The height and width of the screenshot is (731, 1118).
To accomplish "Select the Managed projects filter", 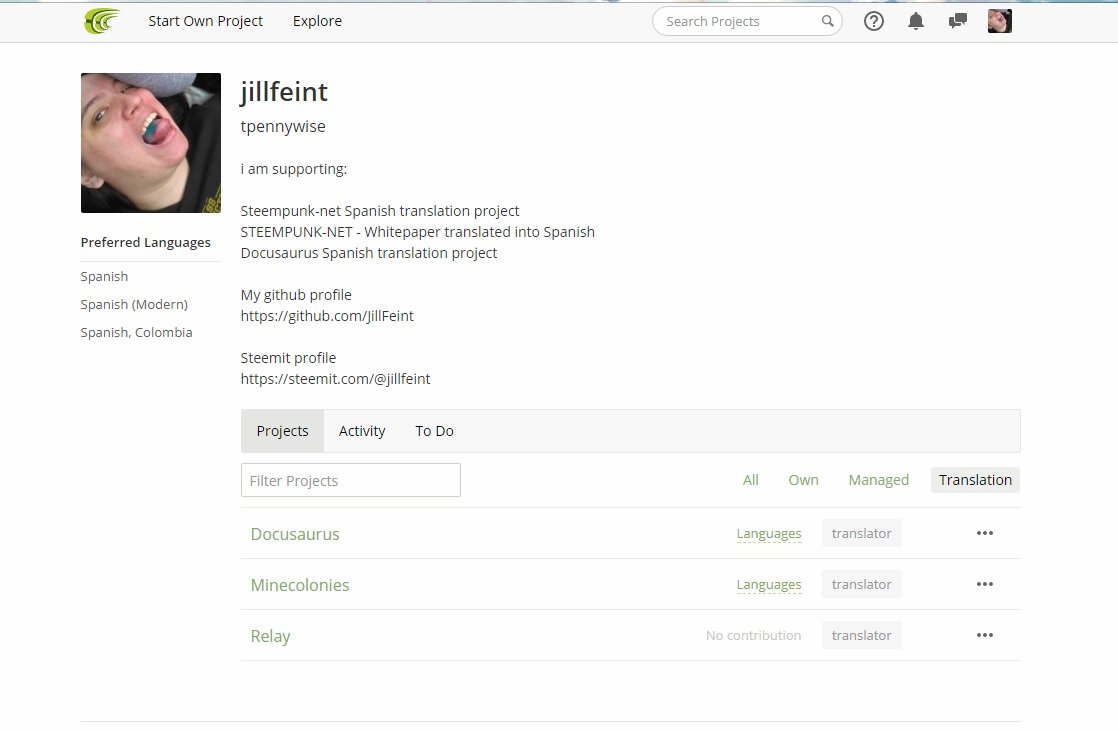I will pyautogui.click(x=878, y=480).
